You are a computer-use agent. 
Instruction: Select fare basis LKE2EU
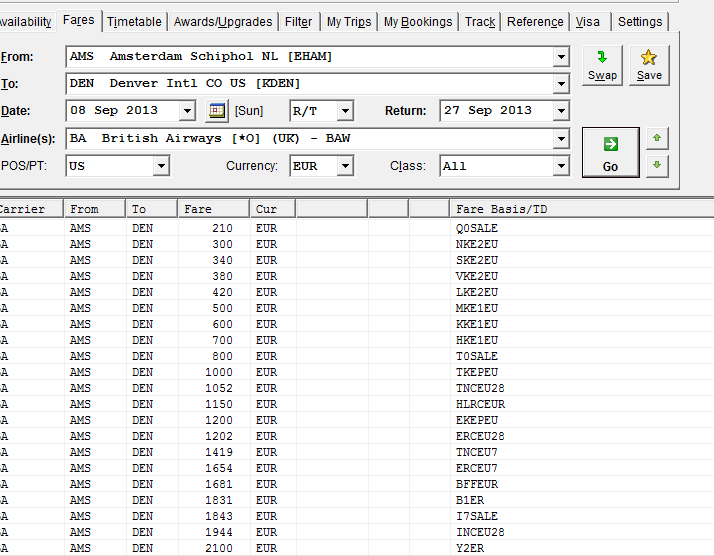(476, 292)
